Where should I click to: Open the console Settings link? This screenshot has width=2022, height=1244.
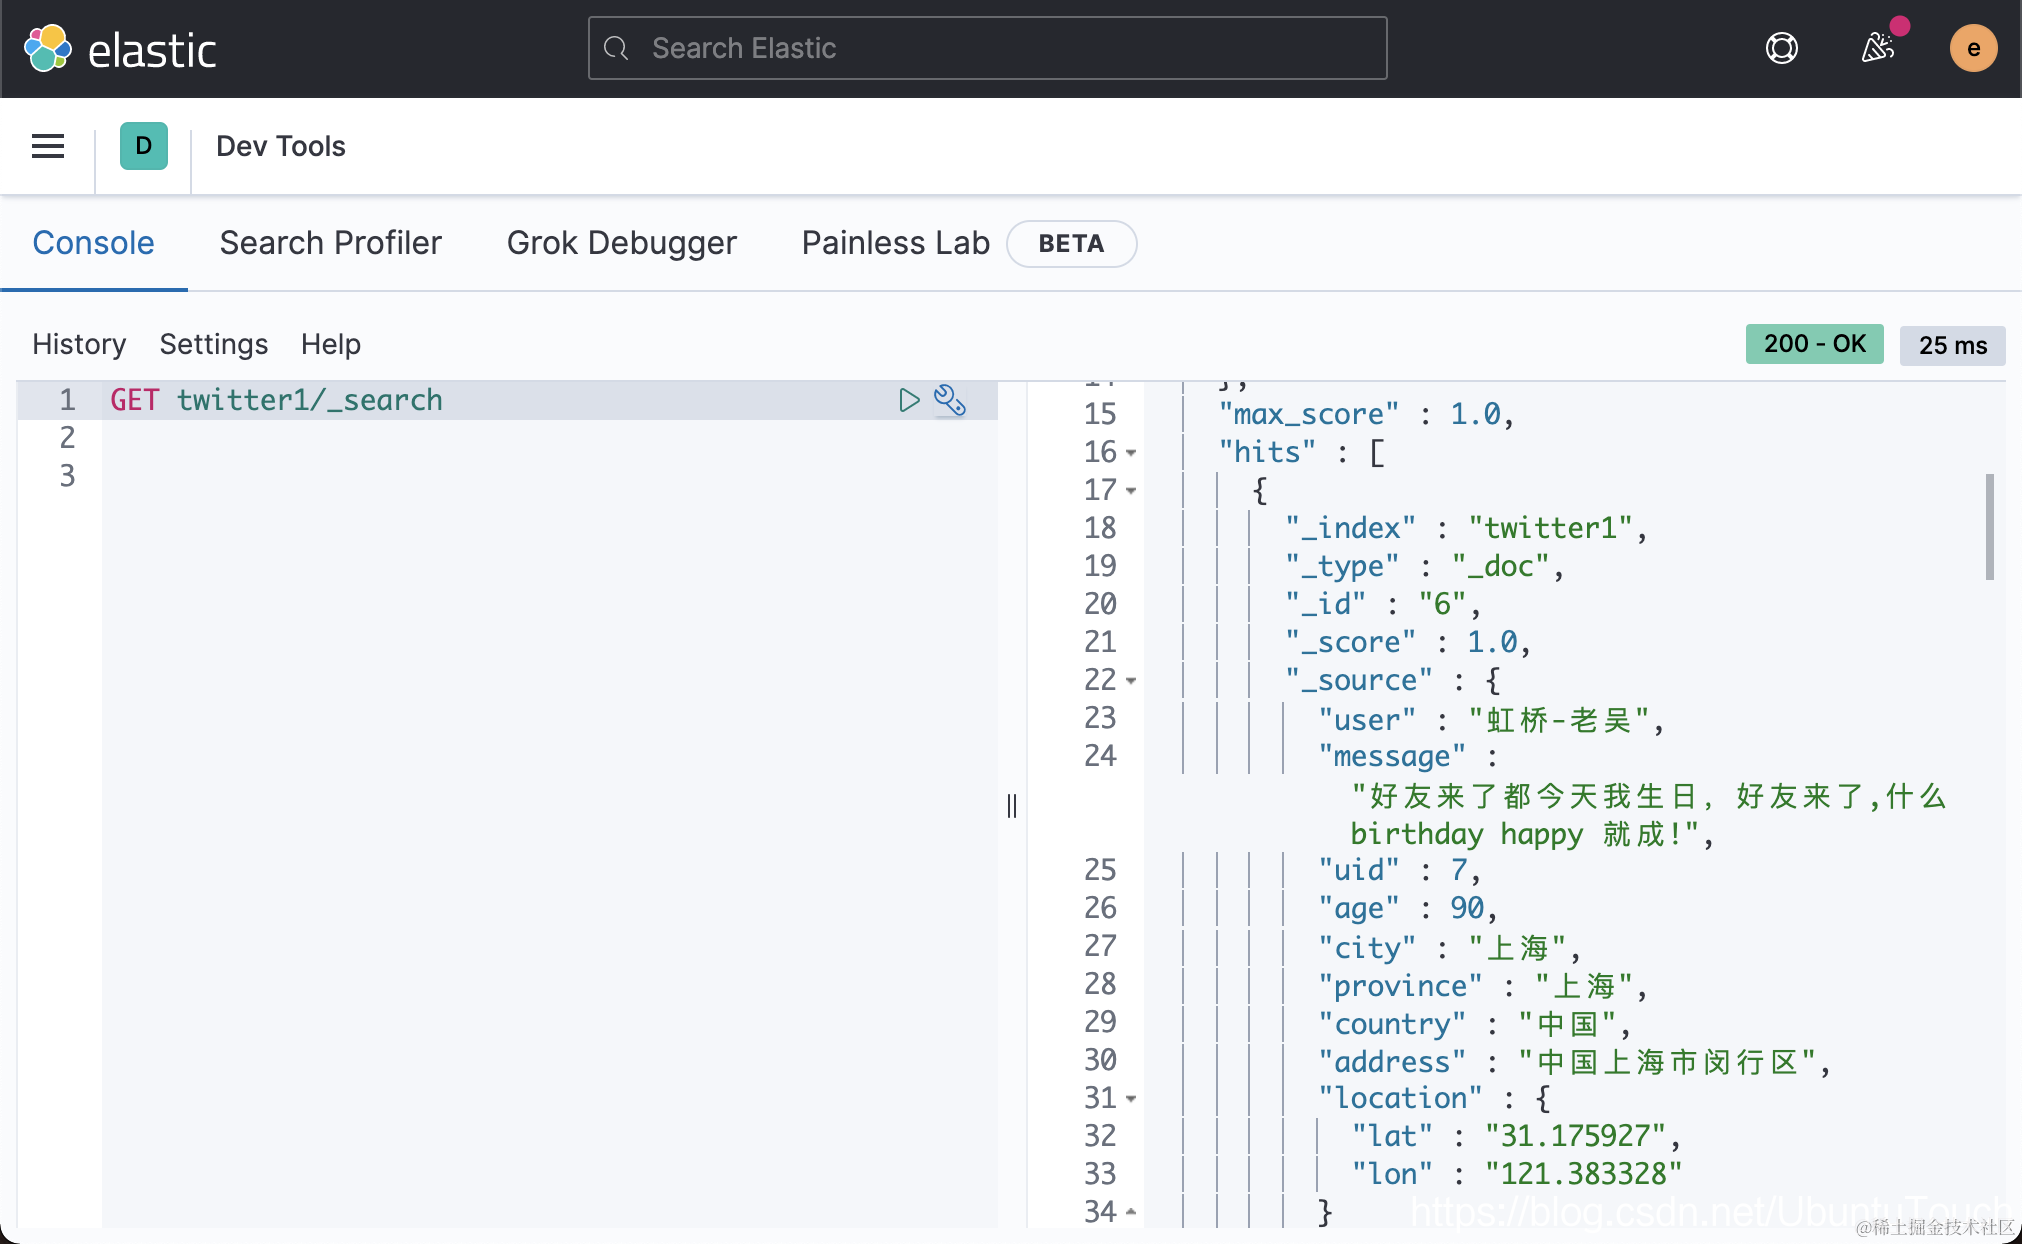pyautogui.click(x=213, y=344)
